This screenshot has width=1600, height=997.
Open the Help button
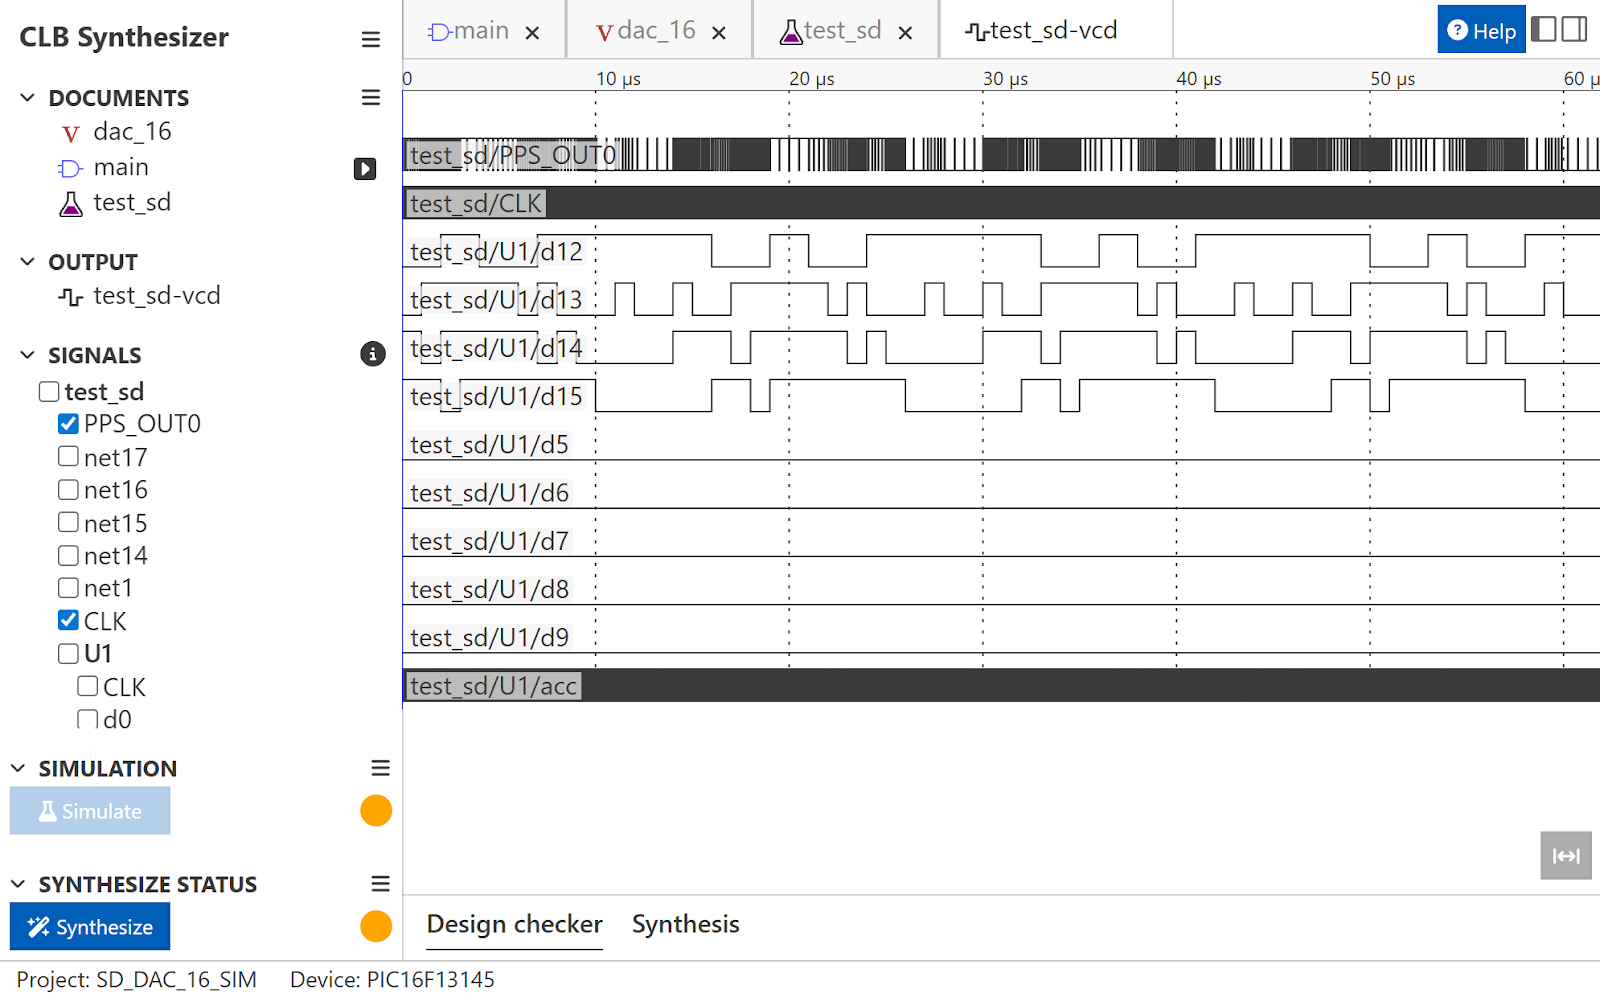tap(1481, 31)
